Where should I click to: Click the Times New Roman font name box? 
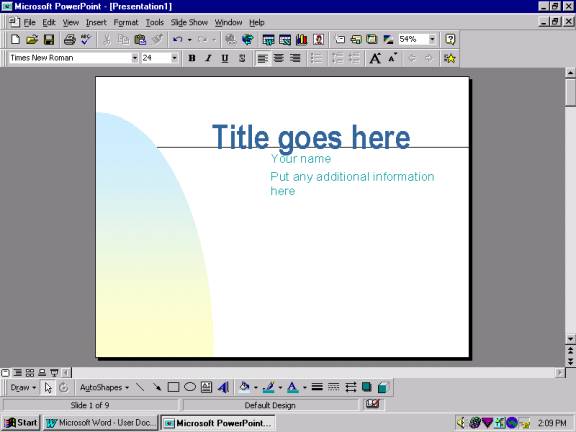pos(70,58)
